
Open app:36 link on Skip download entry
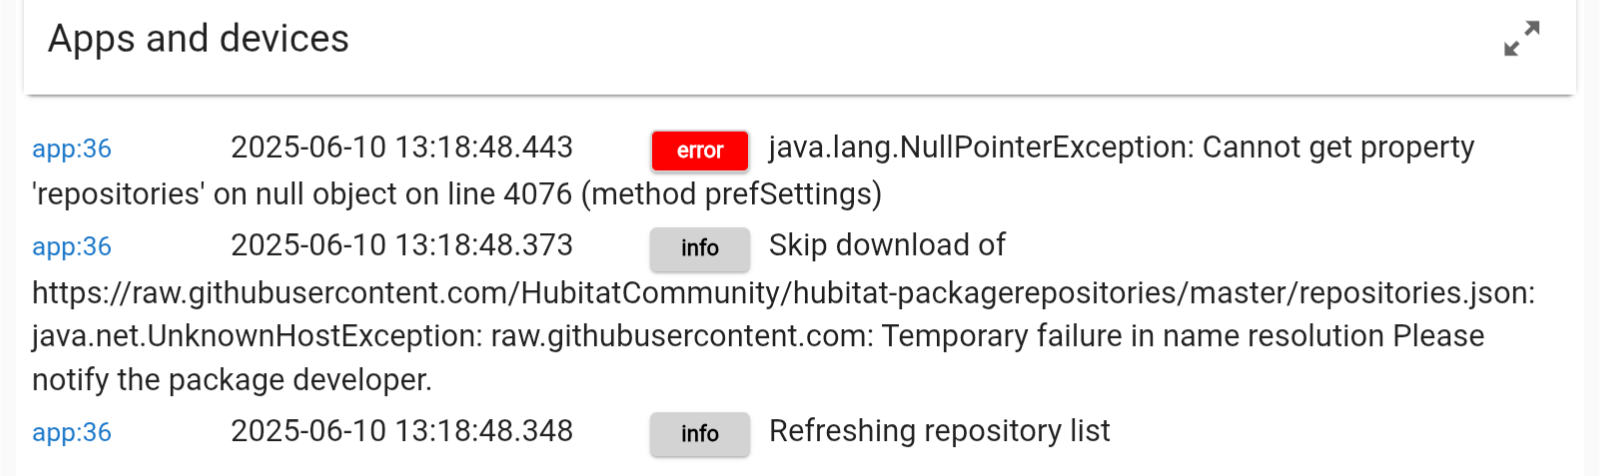point(72,247)
